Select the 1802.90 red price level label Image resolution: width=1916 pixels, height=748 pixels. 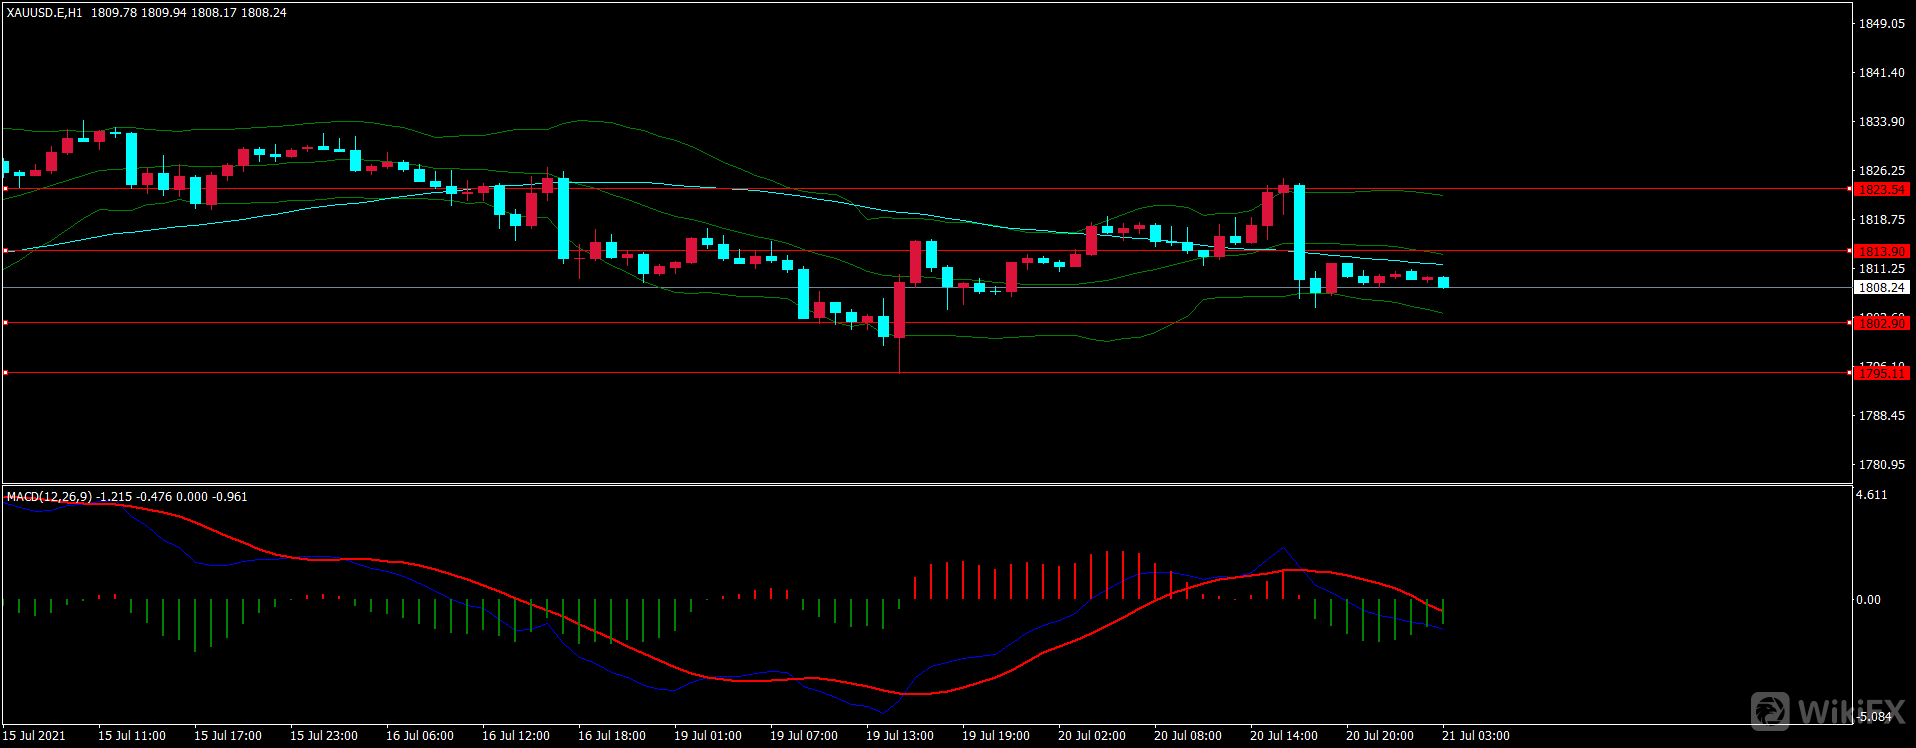(x=1881, y=323)
